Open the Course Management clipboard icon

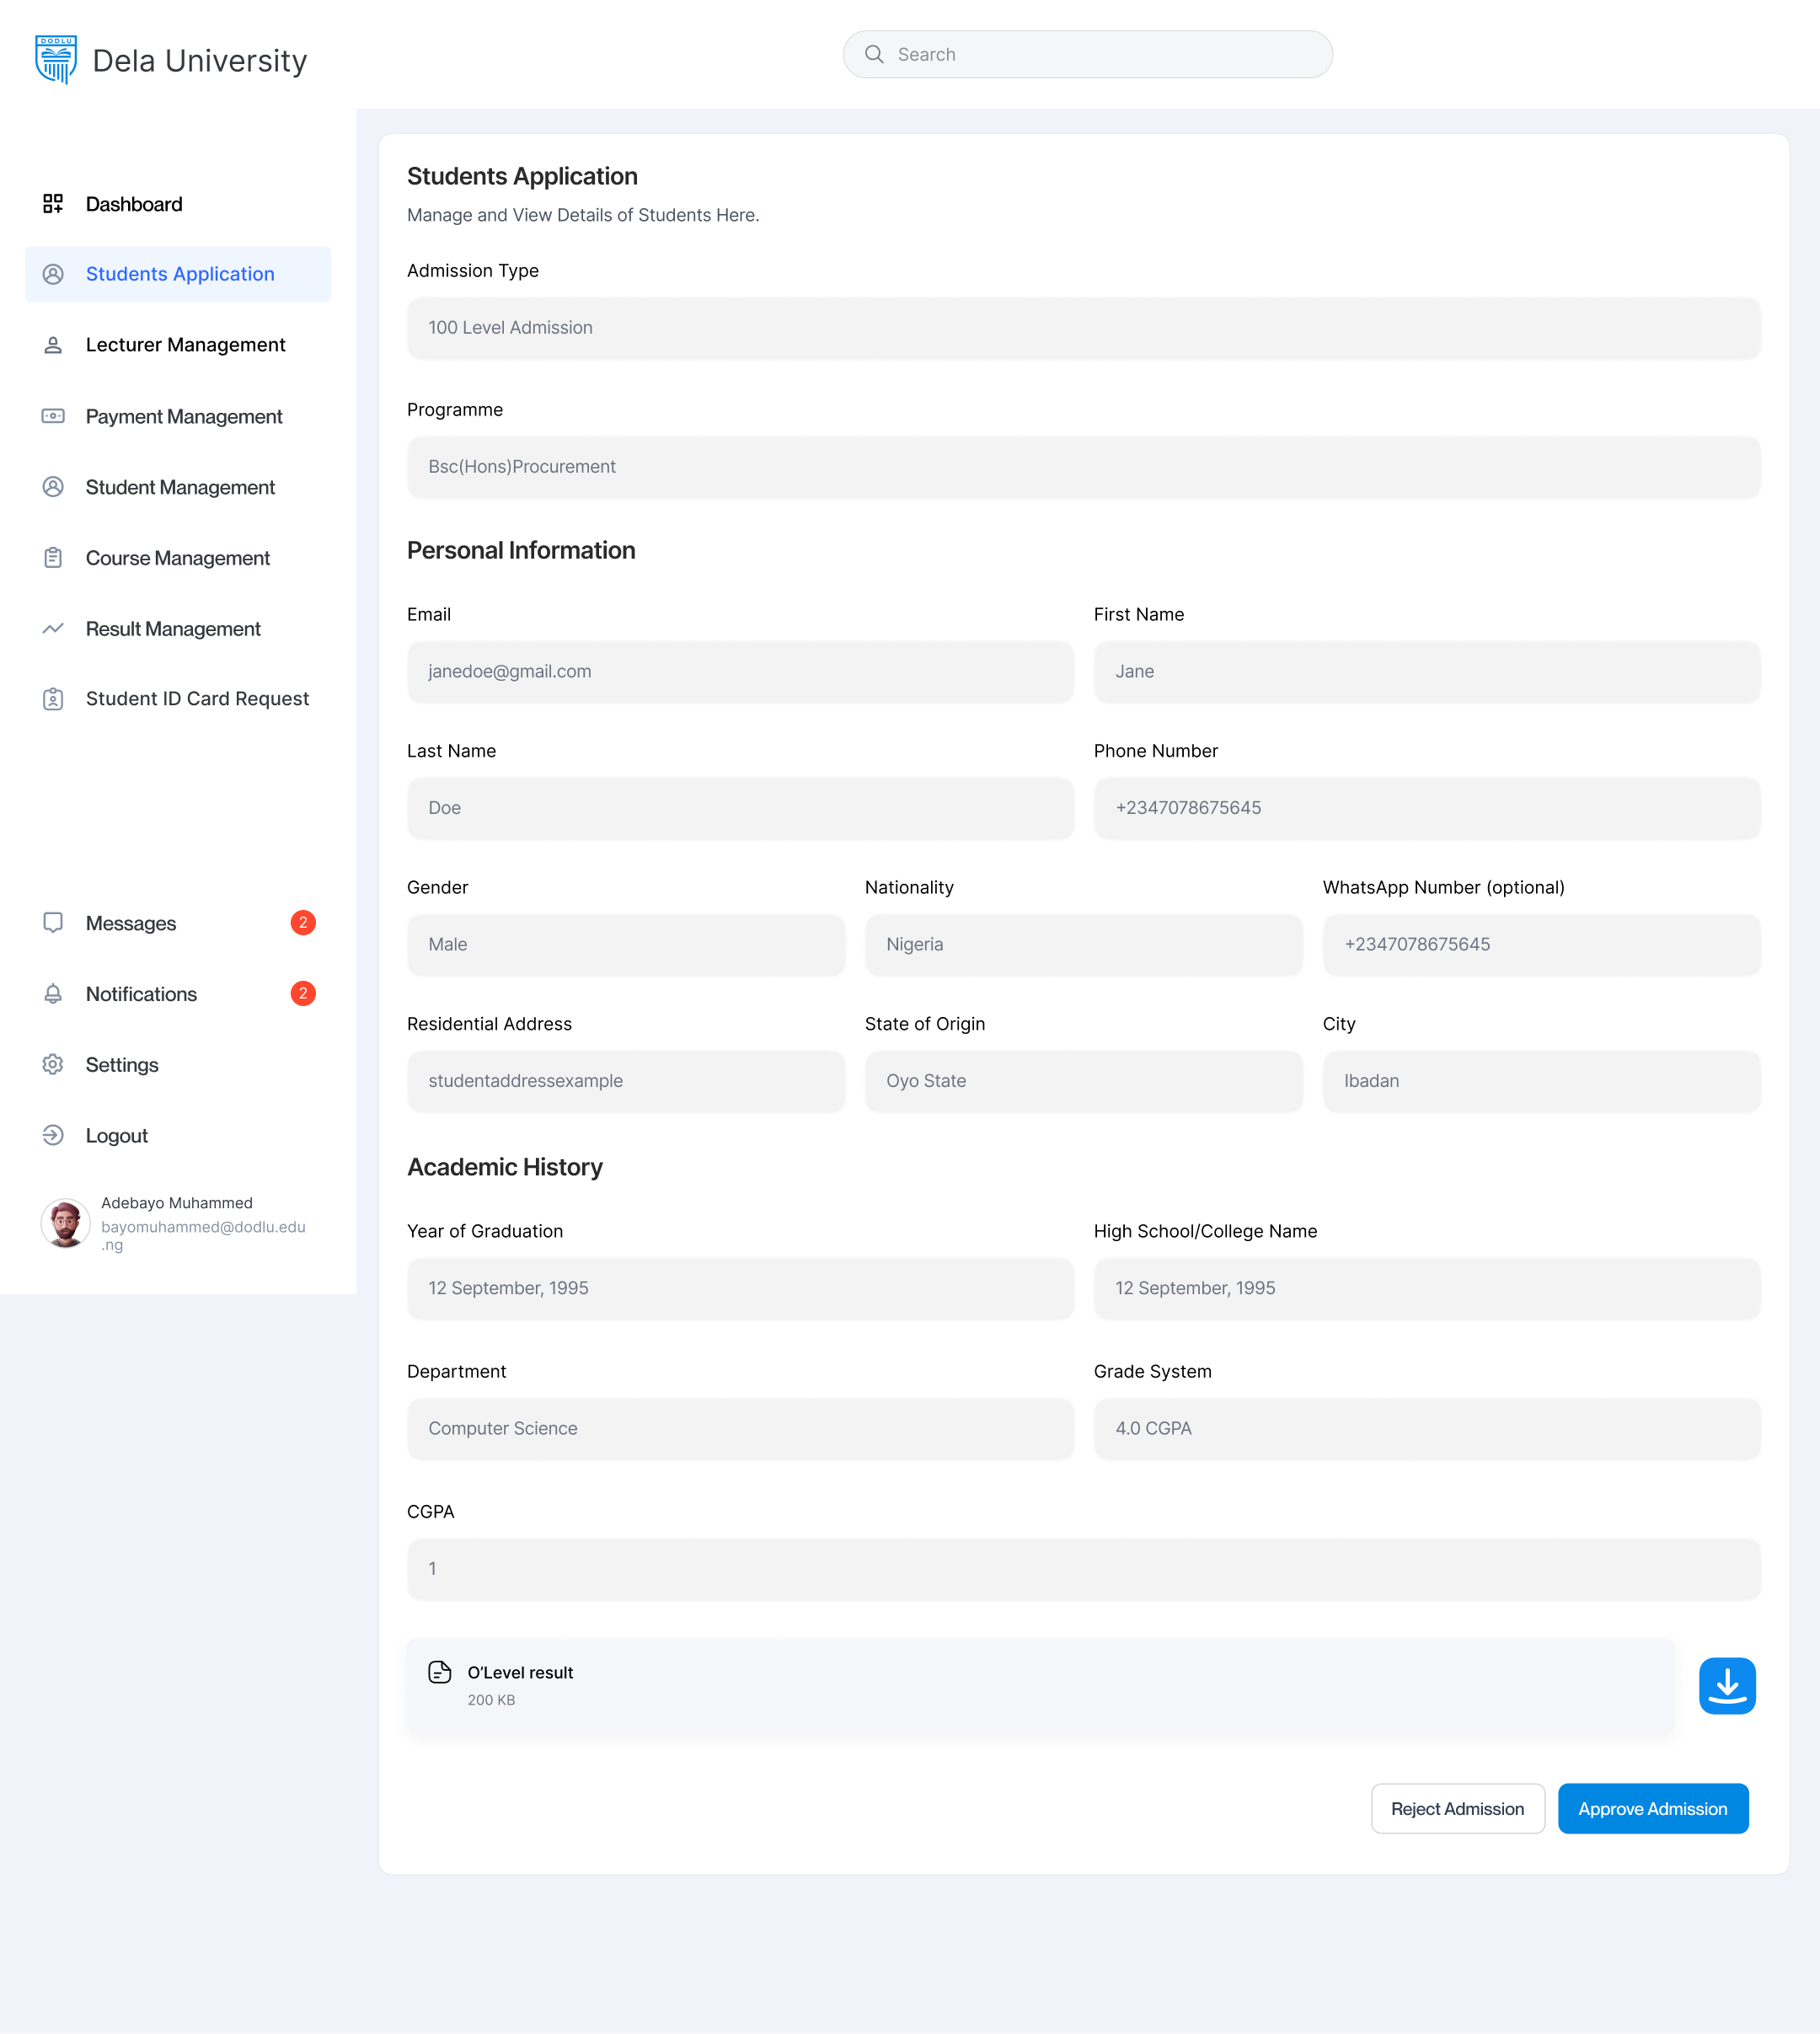53,557
